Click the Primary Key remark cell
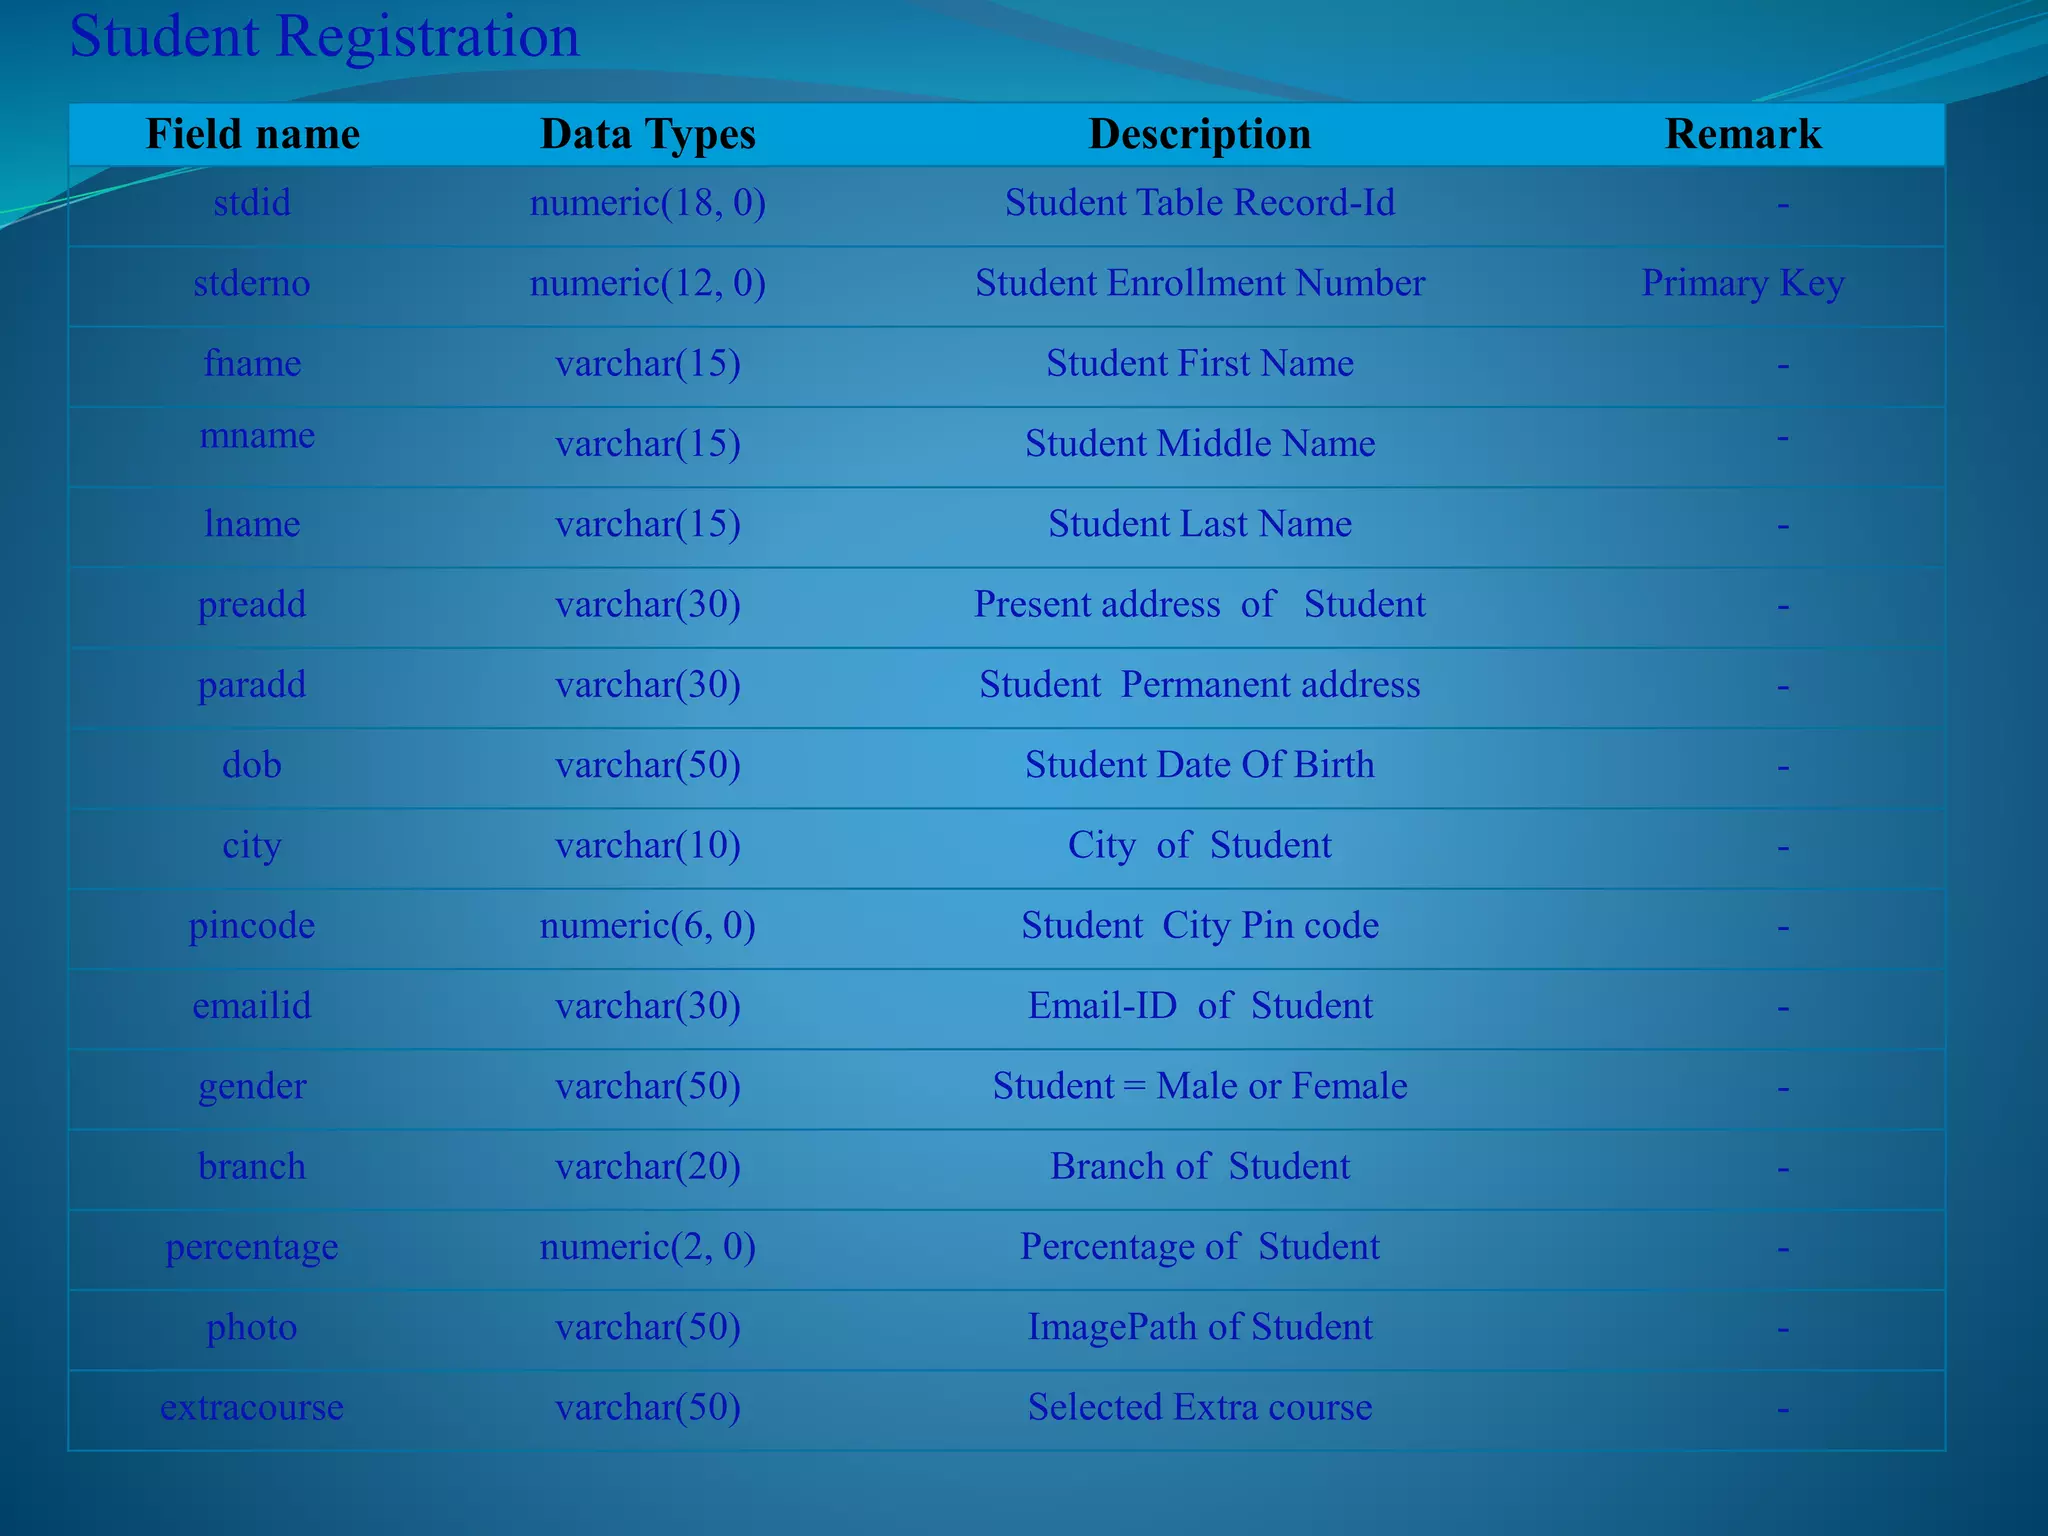This screenshot has height=1536, width=2048. [1742, 283]
